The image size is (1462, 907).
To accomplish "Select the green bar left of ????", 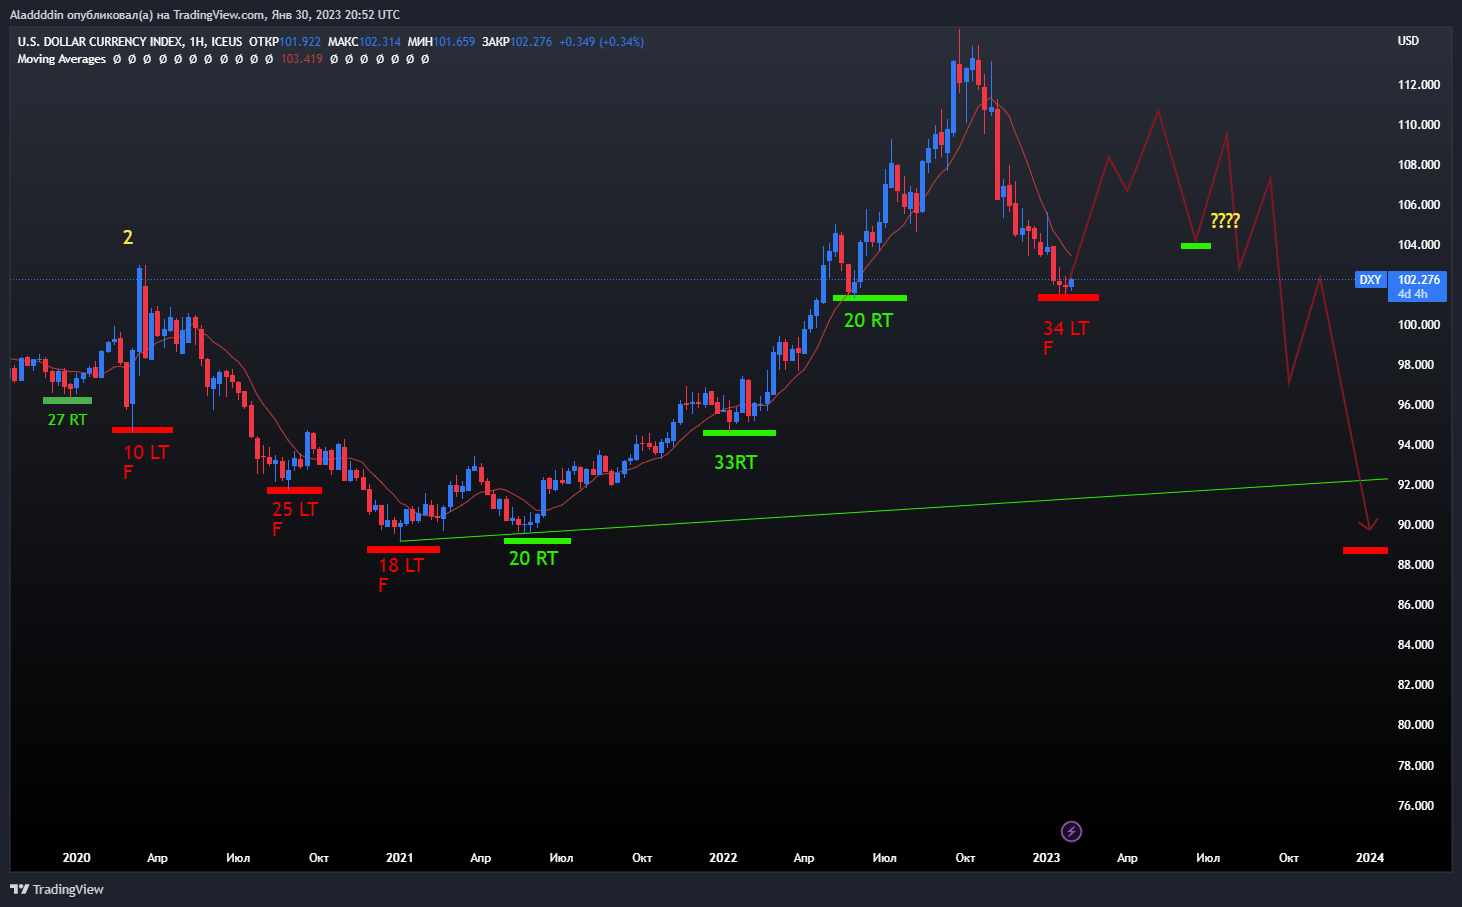I will click(x=1196, y=246).
